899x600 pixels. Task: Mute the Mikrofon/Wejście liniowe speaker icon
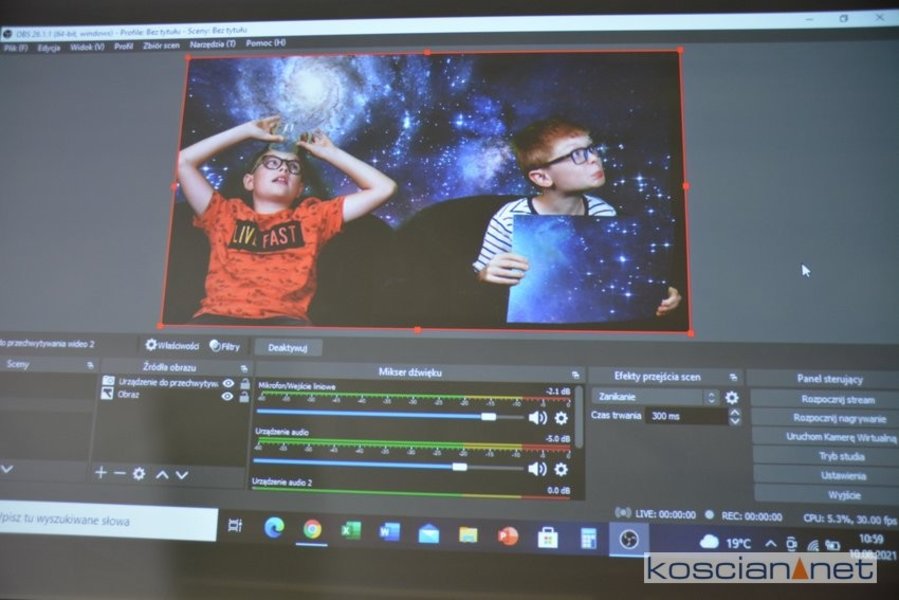tap(538, 418)
